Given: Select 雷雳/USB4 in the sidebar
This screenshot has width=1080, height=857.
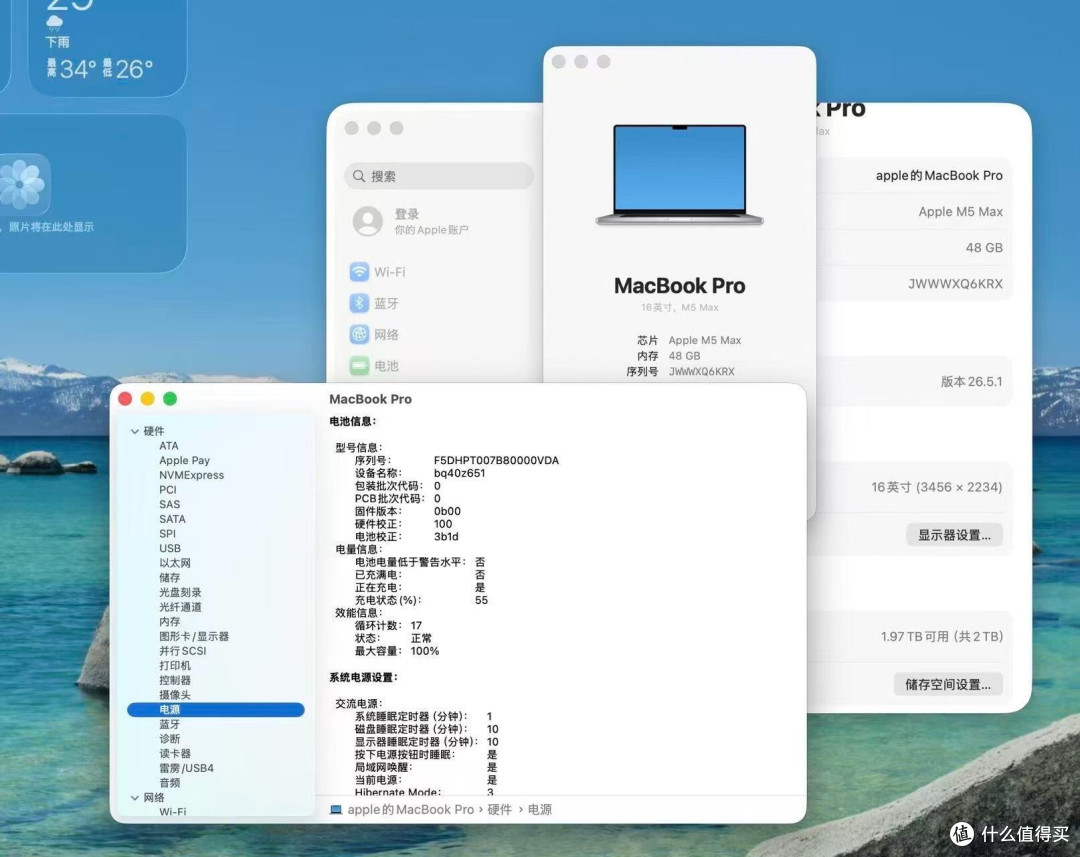Looking at the screenshot, I should point(187,768).
